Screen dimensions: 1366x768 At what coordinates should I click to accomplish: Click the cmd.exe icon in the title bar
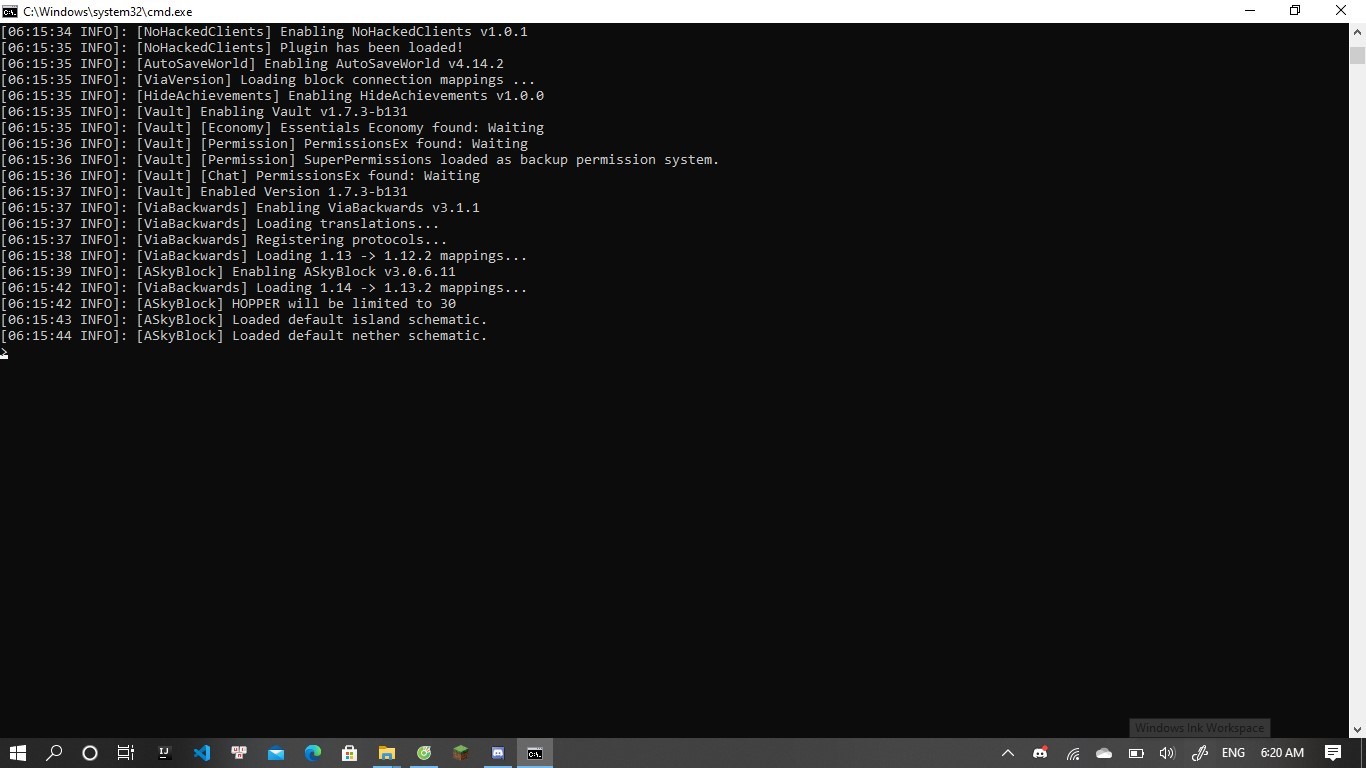(10, 11)
